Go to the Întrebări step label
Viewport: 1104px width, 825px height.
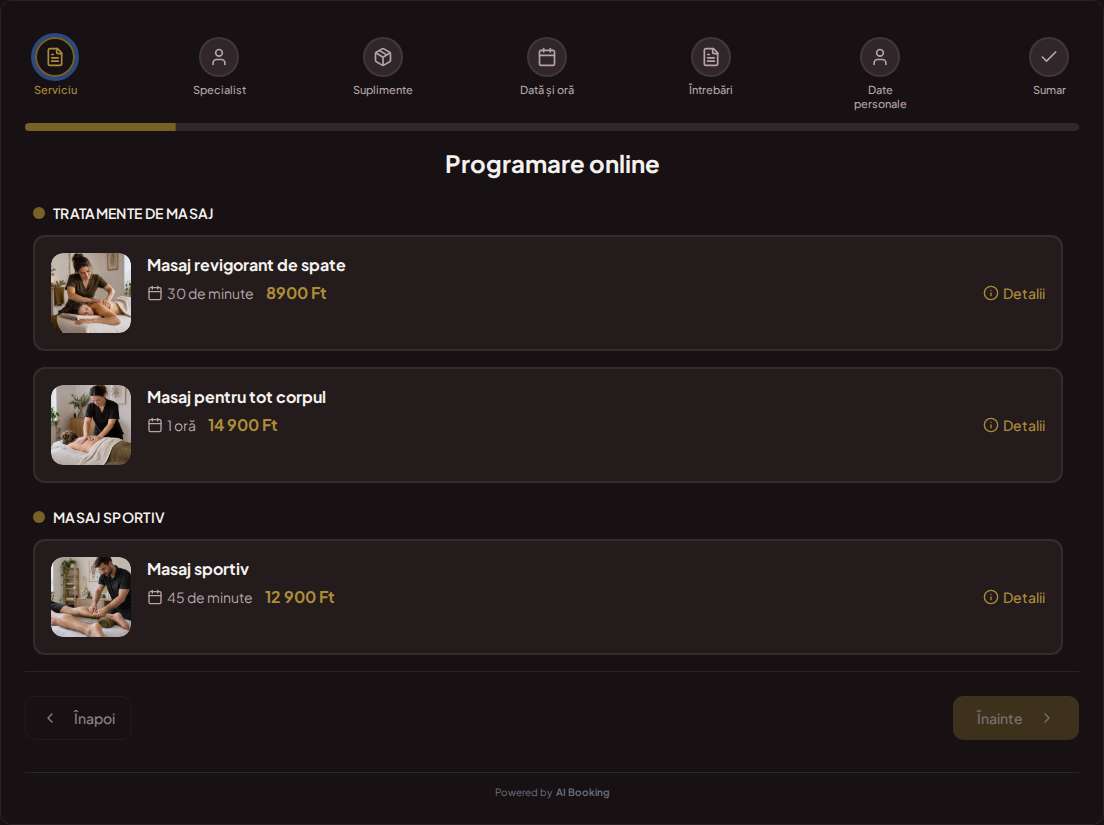[710, 90]
